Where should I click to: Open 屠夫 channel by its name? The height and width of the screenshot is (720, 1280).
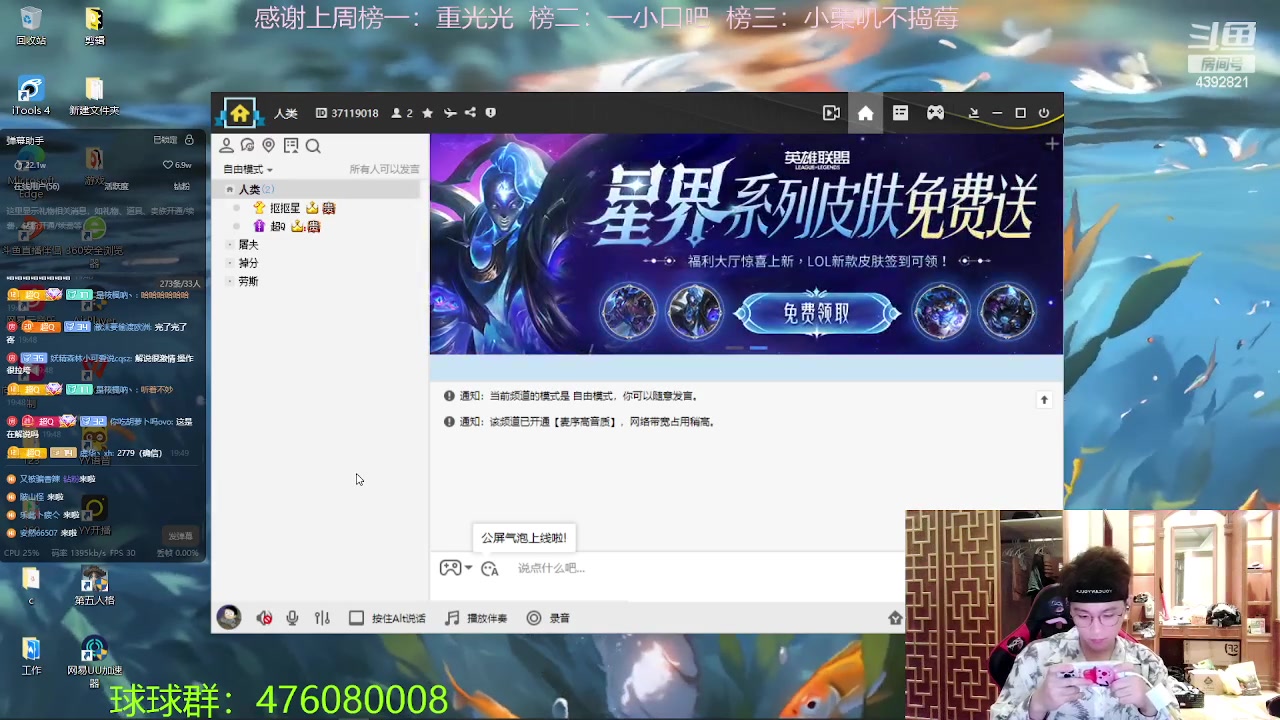coord(248,245)
